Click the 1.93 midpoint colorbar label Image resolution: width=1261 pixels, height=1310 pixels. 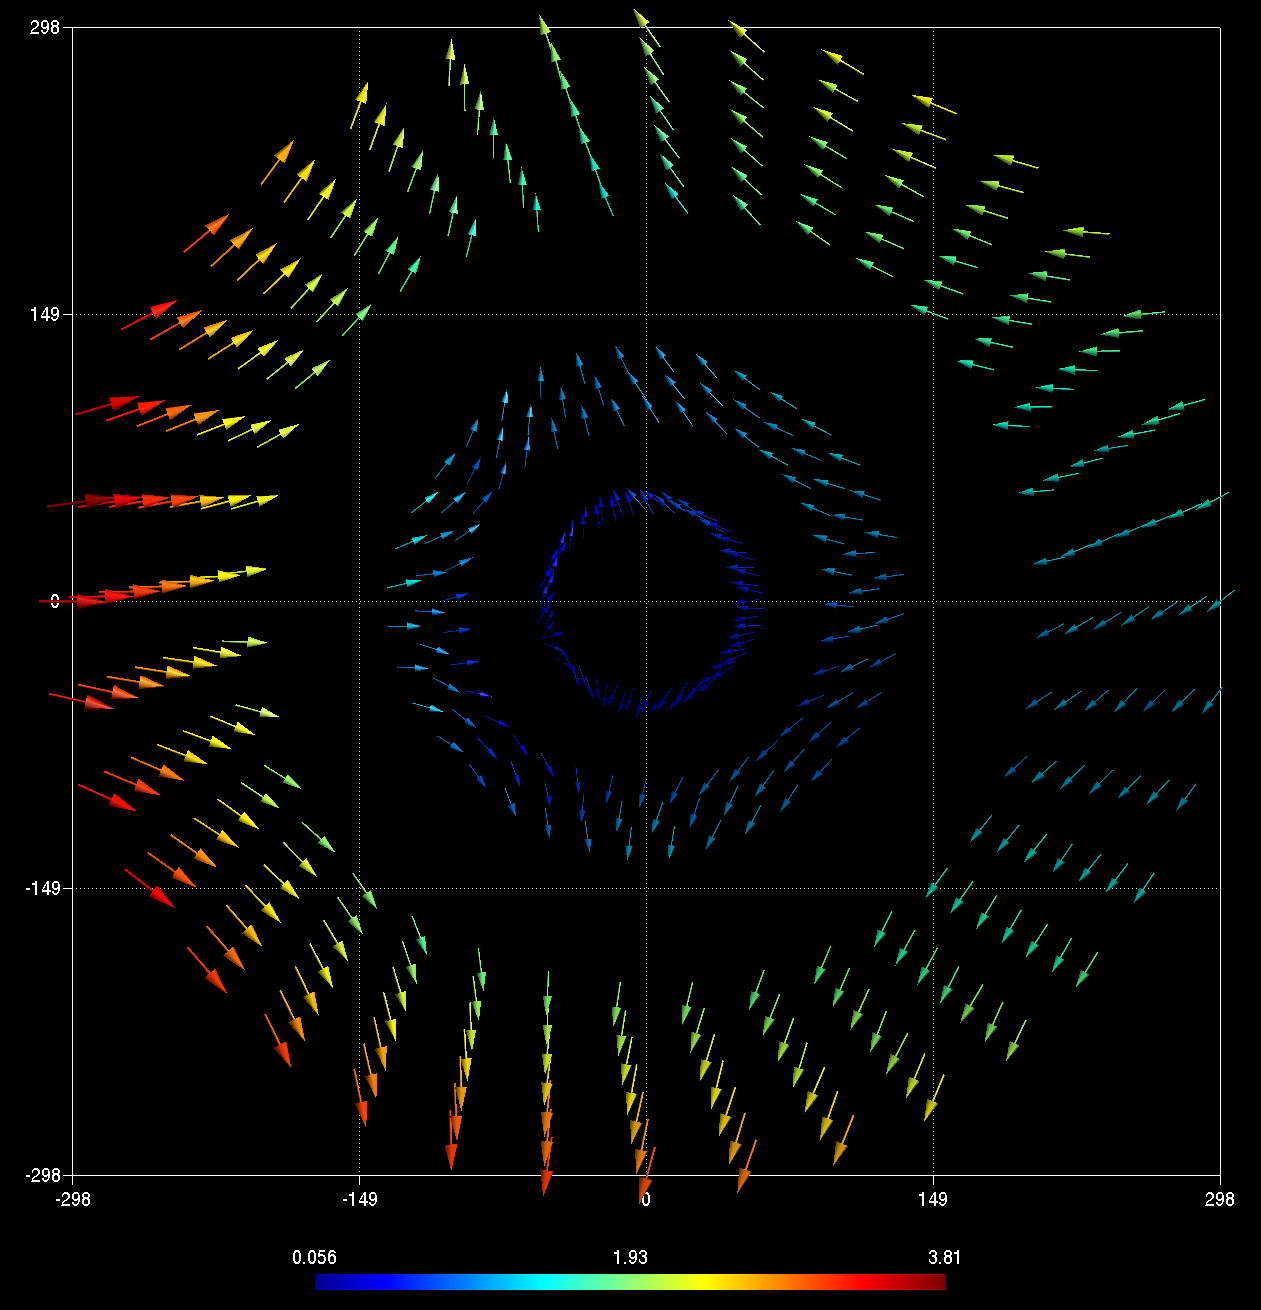pyautogui.click(x=630, y=1257)
